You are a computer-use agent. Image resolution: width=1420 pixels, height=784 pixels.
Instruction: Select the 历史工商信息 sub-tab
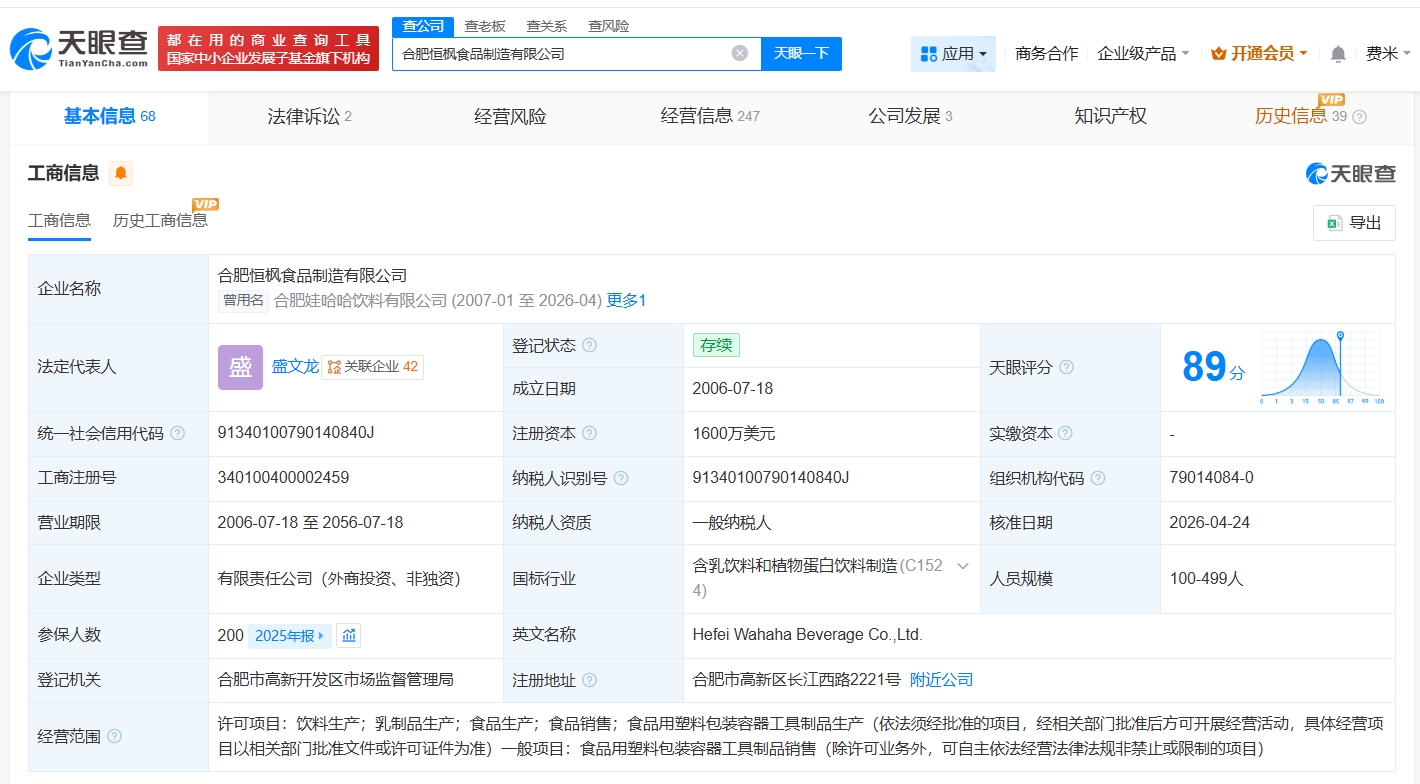tap(161, 221)
